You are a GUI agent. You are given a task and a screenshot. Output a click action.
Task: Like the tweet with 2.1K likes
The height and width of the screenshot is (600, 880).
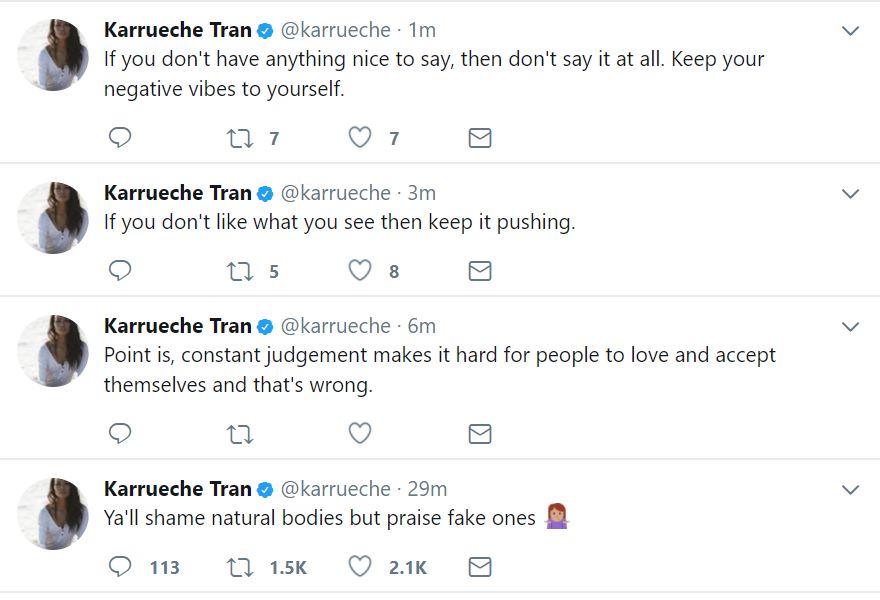coord(360,566)
